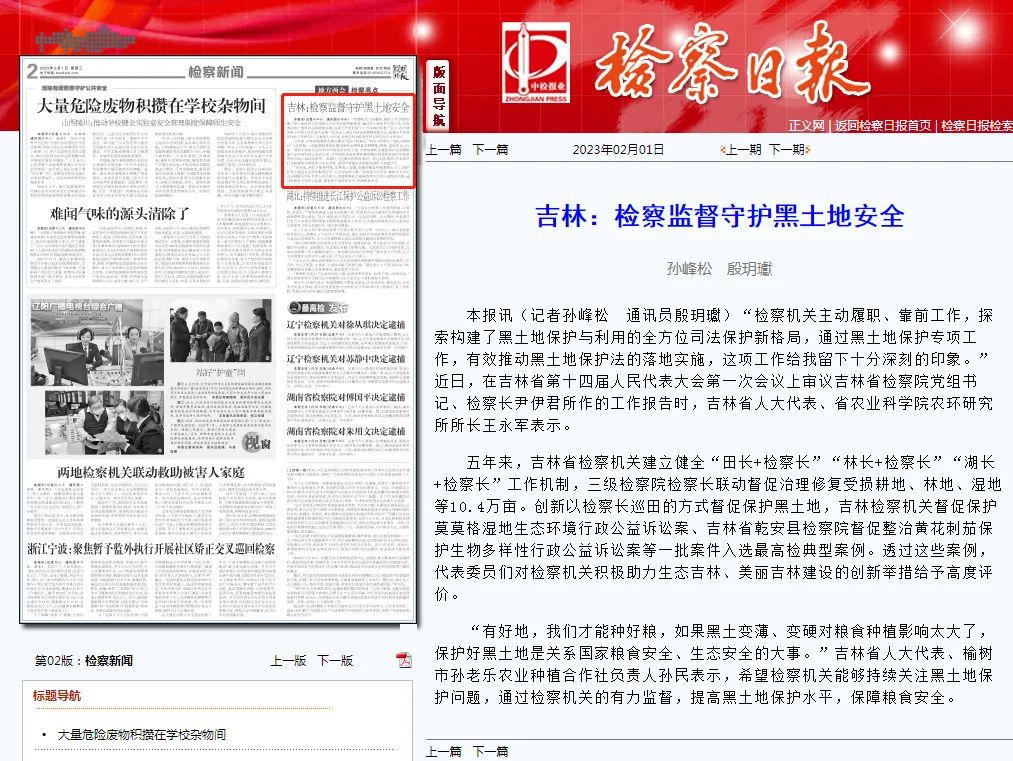Open the 版面导航 page navigation tab
Image resolution: width=1013 pixels, height=761 pixels.
click(439, 97)
